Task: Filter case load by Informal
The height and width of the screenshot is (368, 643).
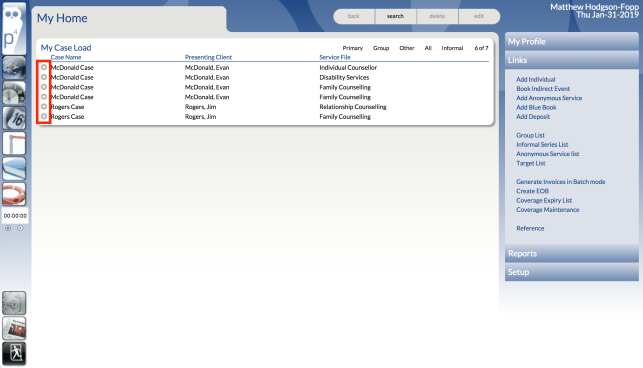Action: pyautogui.click(x=452, y=48)
